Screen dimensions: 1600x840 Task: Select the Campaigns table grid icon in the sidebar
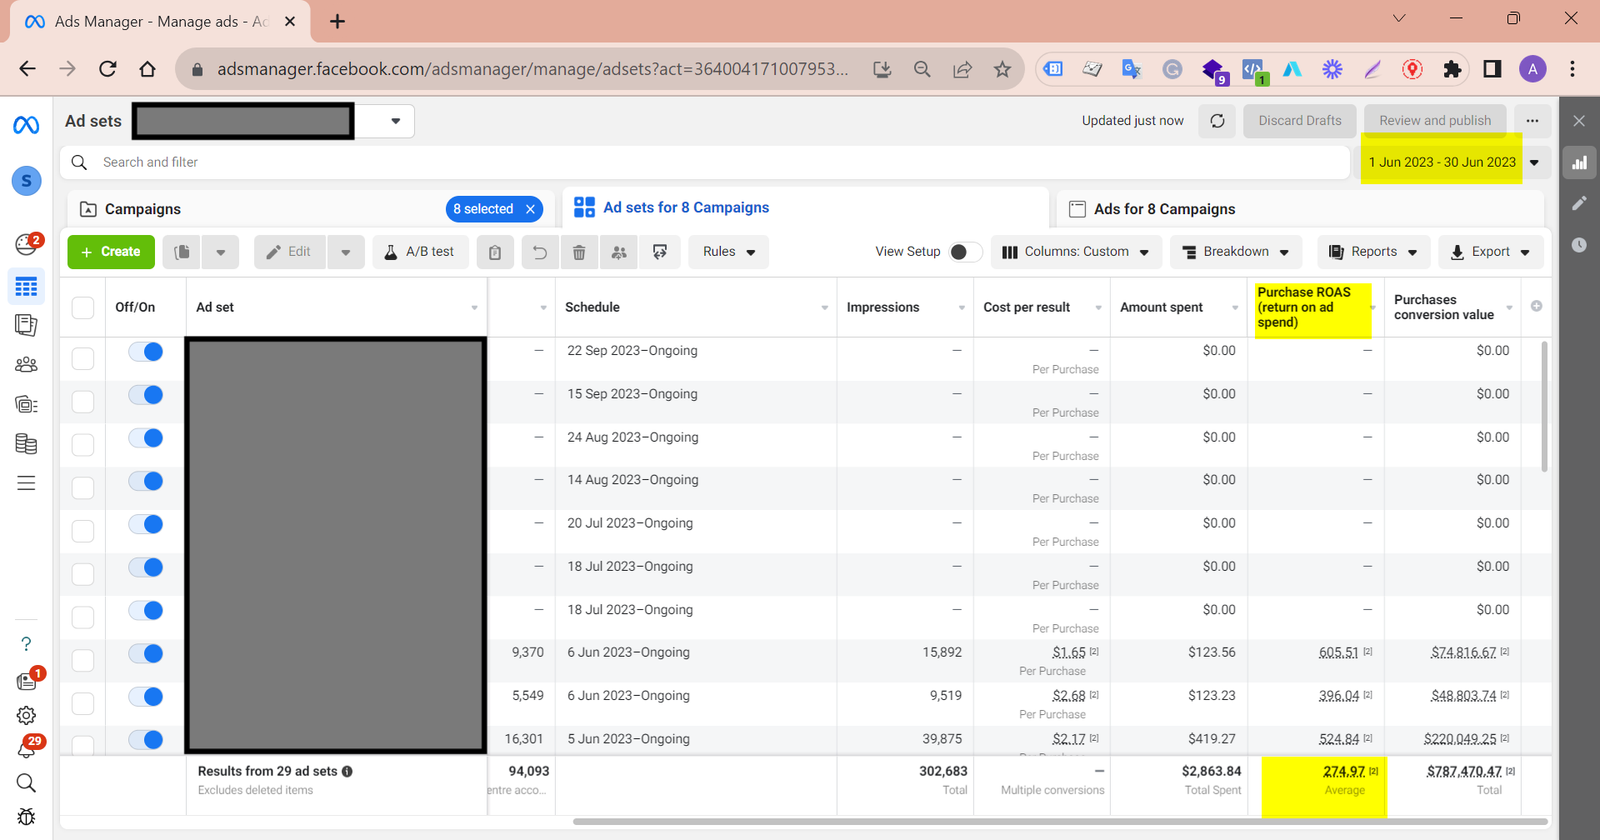pyautogui.click(x=26, y=287)
